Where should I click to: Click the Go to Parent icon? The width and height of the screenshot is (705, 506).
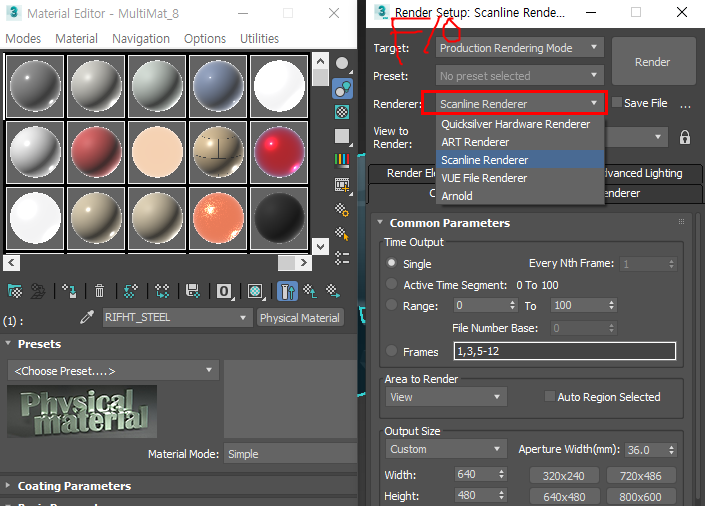pyautogui.click(x=310, y=291)
